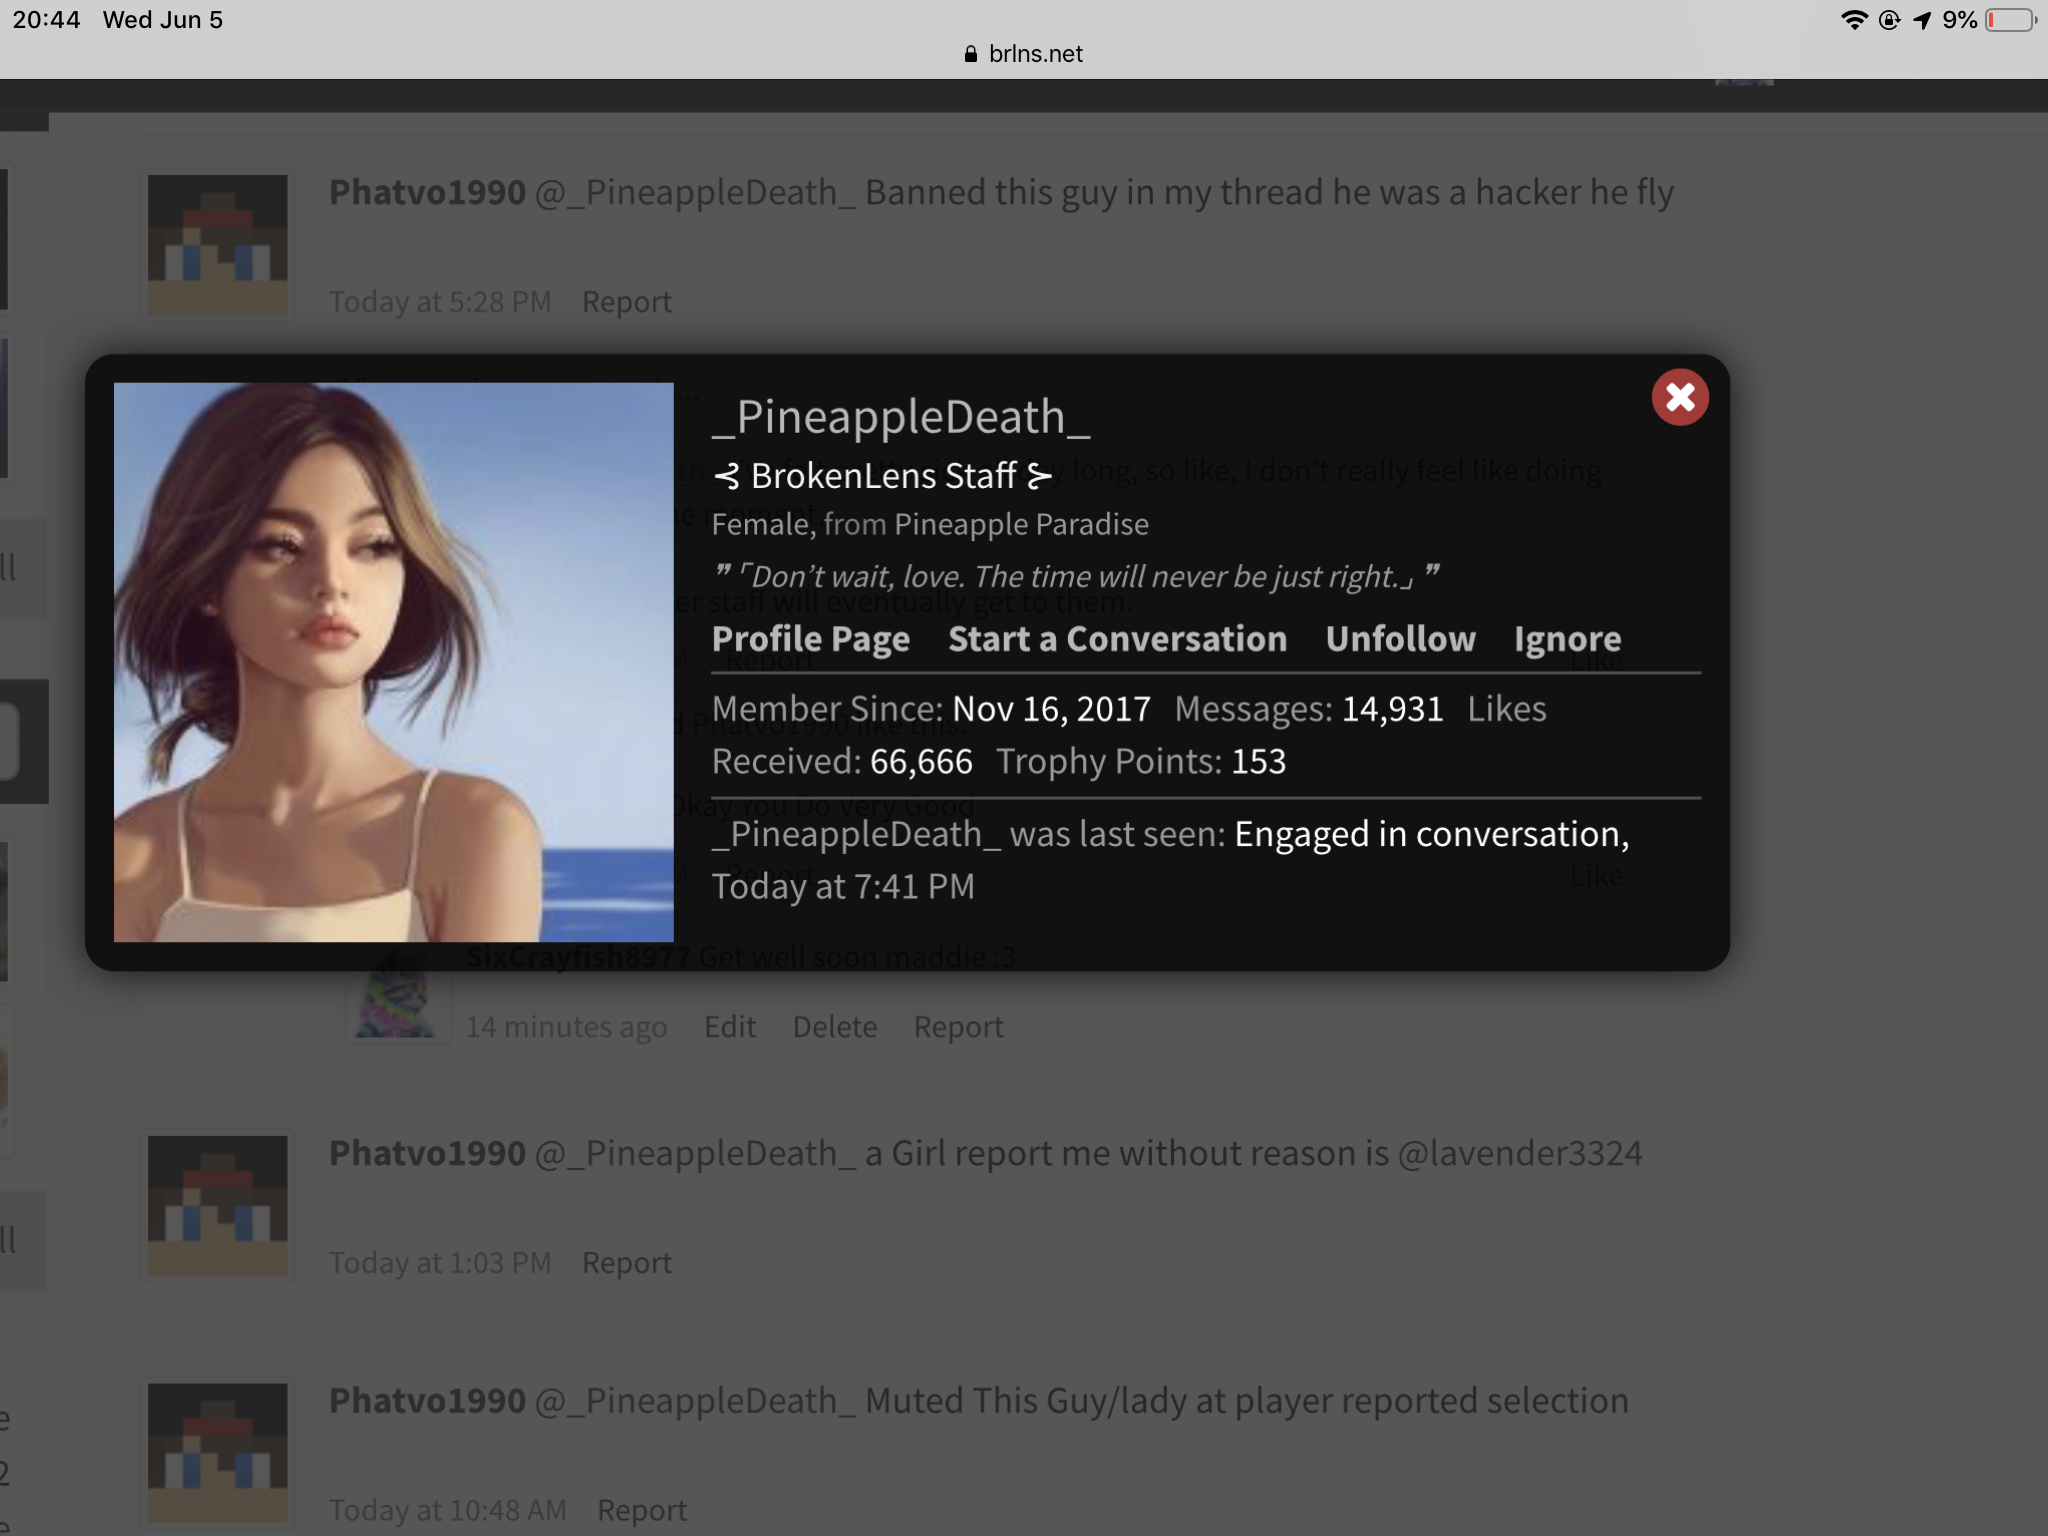Select the 'Engaged in conversation,' status text
The width and height of the screenshot is (2048, 1536).
click(x=1432, y=834)
